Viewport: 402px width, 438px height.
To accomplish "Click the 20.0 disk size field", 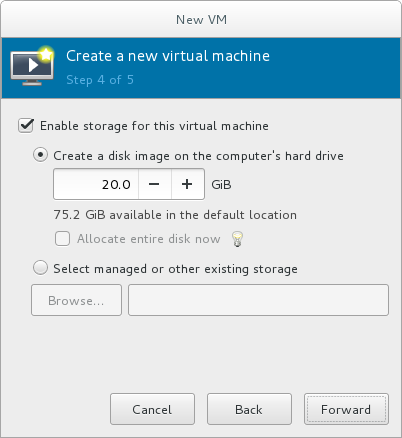I will click(x=96, y=184).
